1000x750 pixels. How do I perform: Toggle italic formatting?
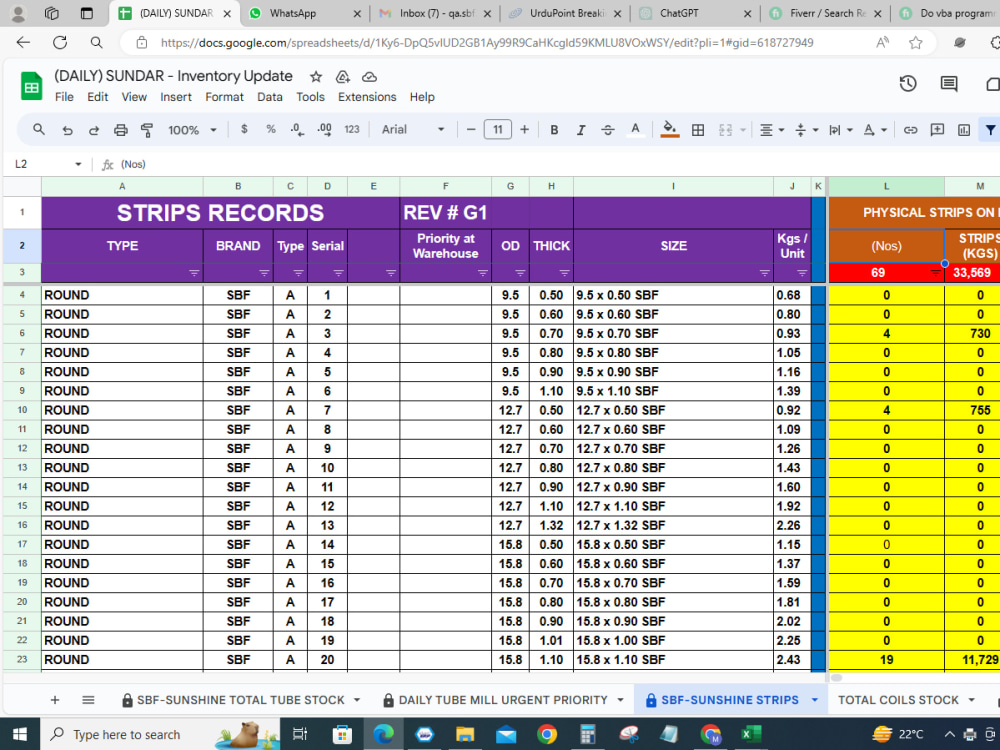[x=579, y=130]
